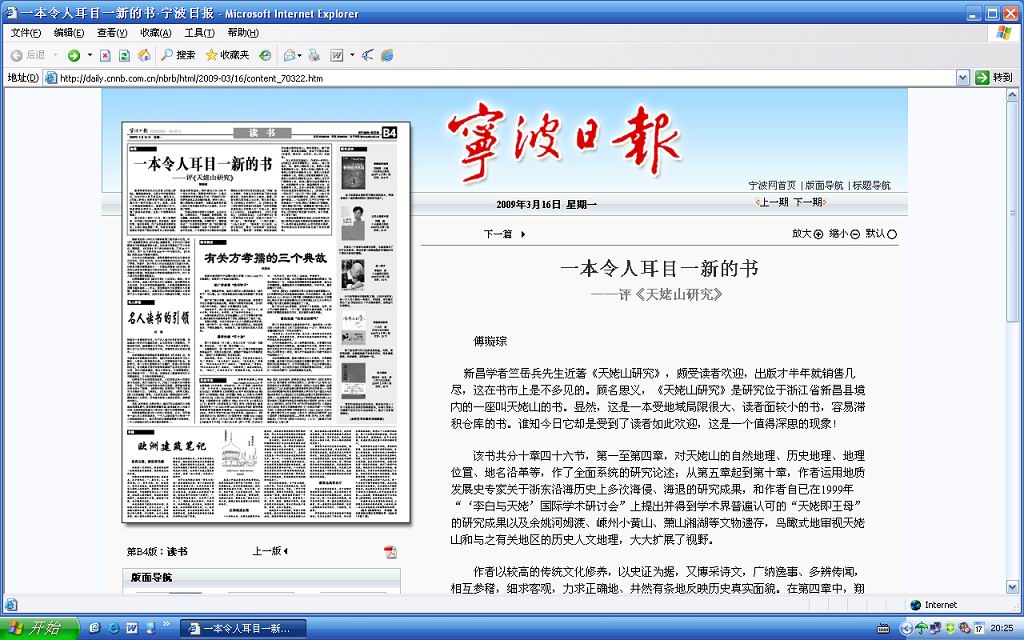Go to the Home page icon
This screenshot has height=640, width=1024.
click(x=144, y=56)
